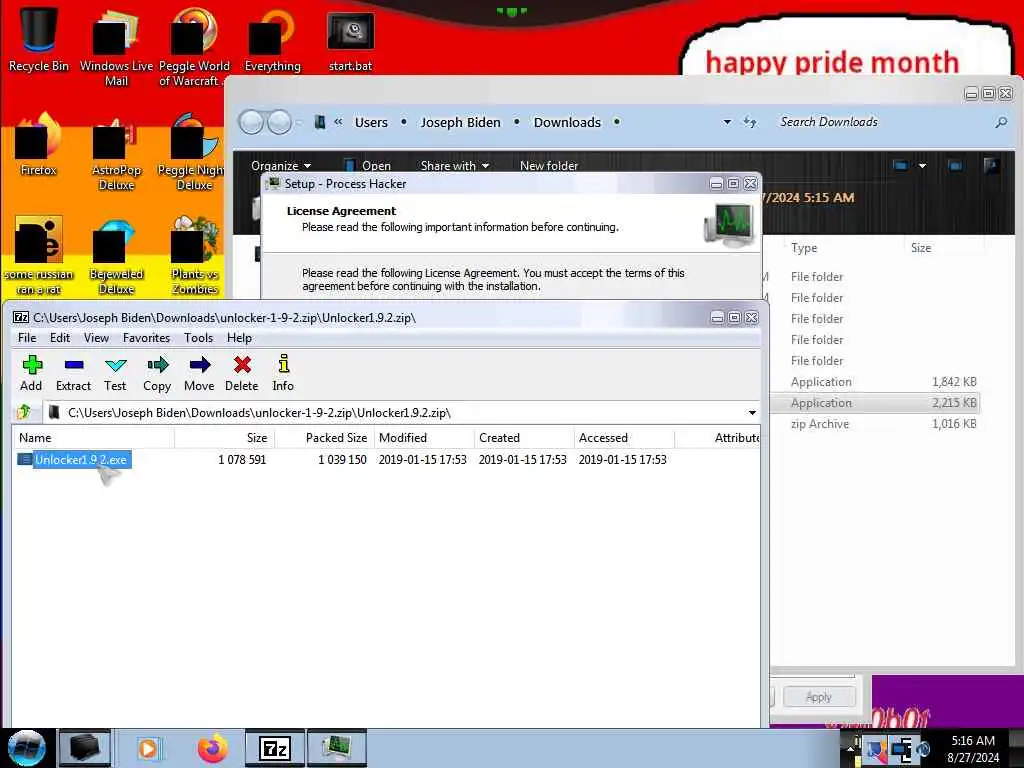Click Downloads in the Explorer breadcrumb

coord(567,122)
